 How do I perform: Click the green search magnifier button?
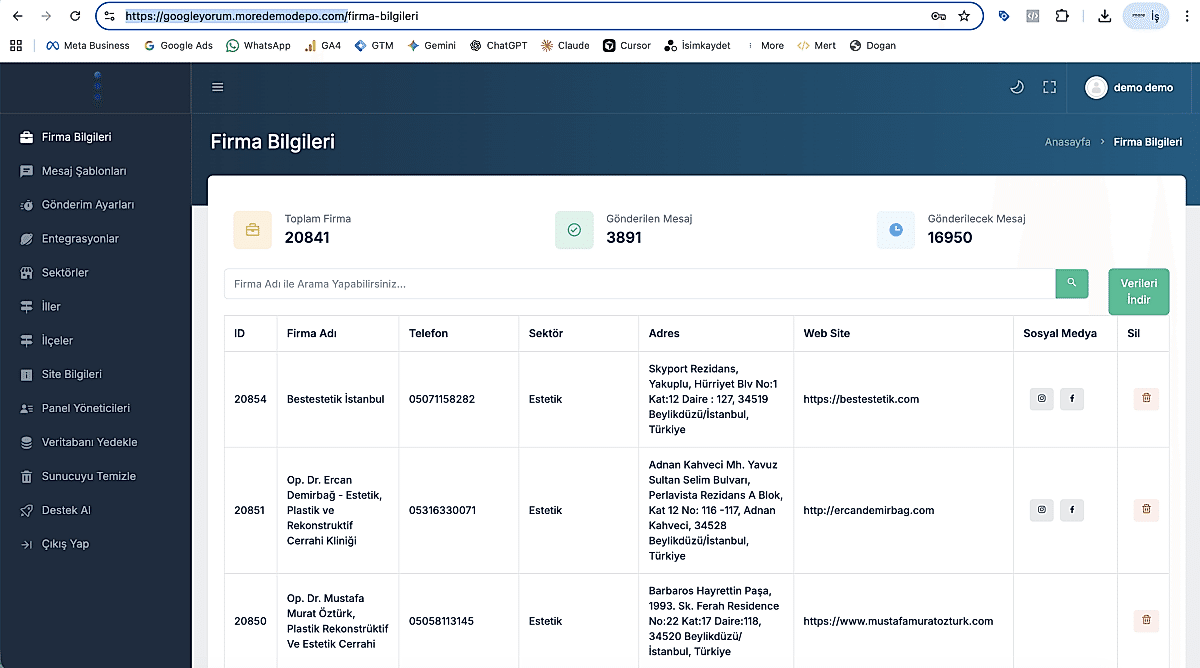point(1071,283)
